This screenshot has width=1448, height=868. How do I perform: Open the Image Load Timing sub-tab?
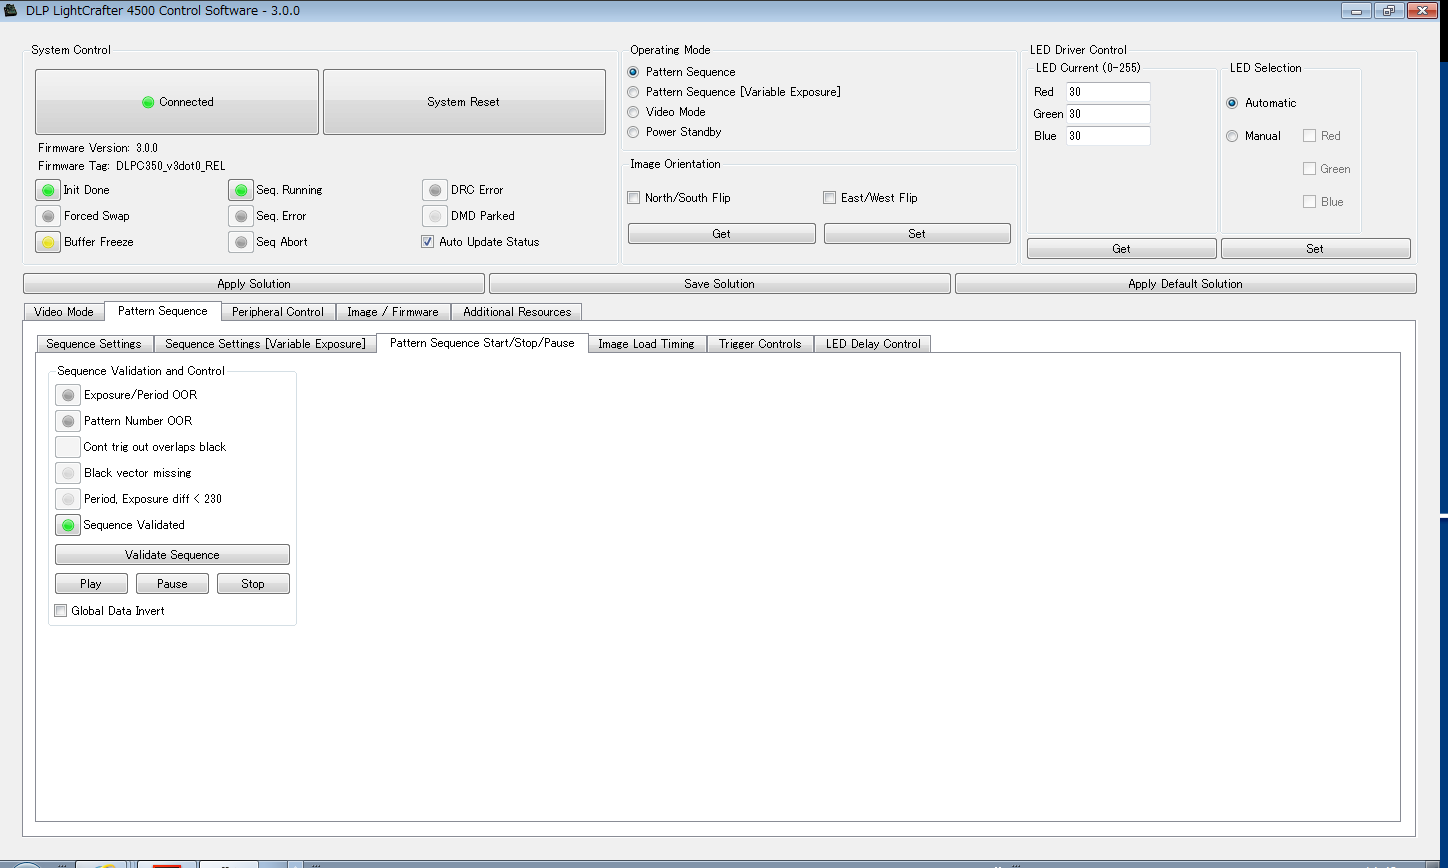tap(646, 344)
